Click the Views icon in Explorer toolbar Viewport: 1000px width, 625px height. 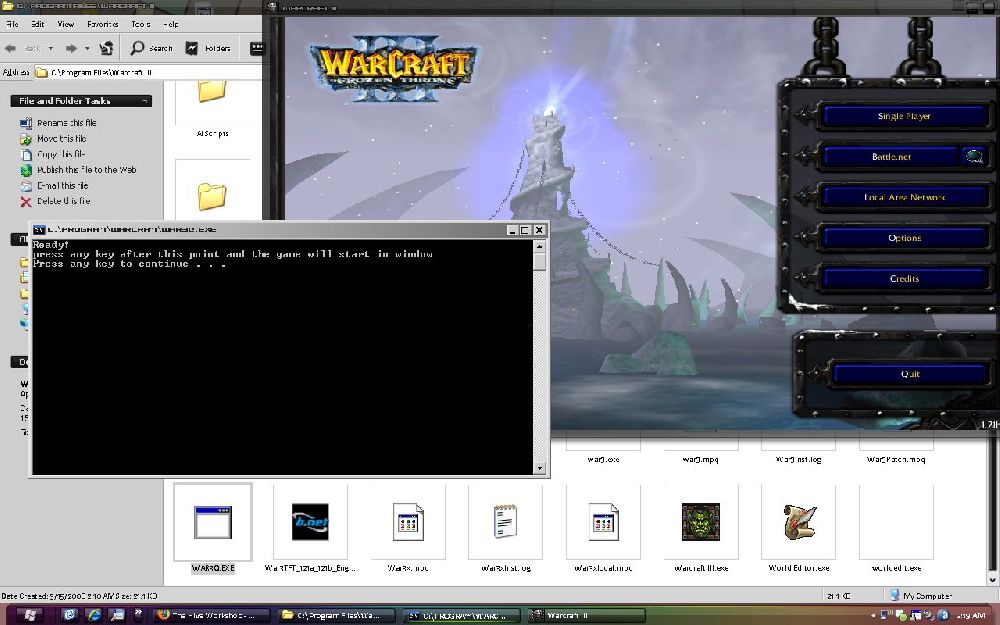tap(256, 48)
